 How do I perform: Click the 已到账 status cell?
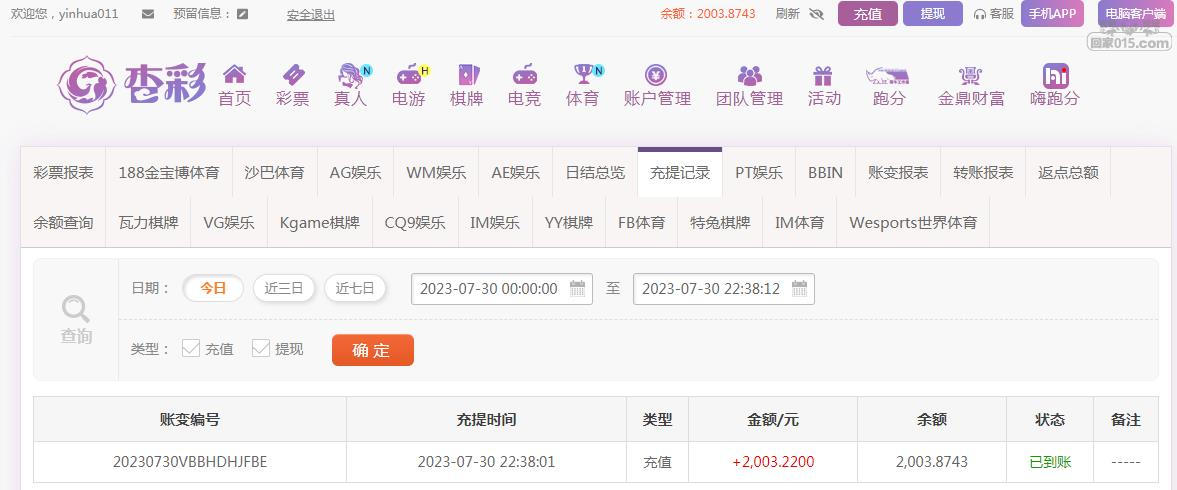pos(1050,462)
